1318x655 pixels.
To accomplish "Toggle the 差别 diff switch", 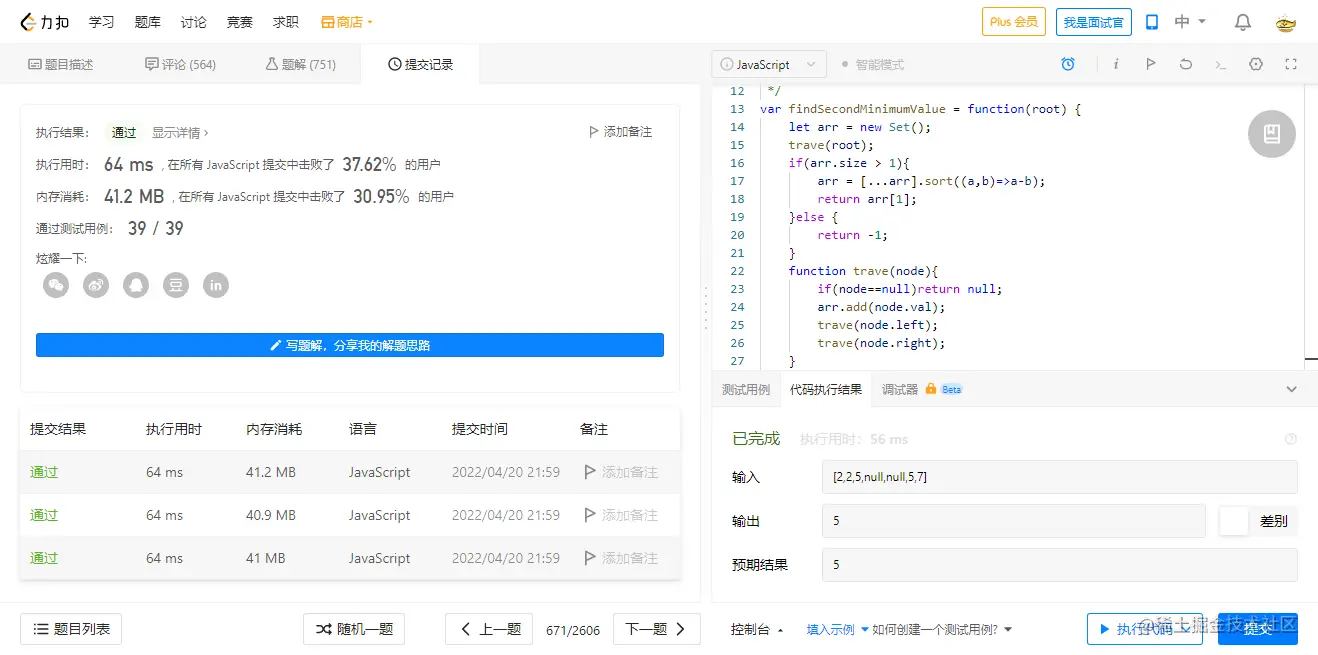I will tap(1235, 521).
